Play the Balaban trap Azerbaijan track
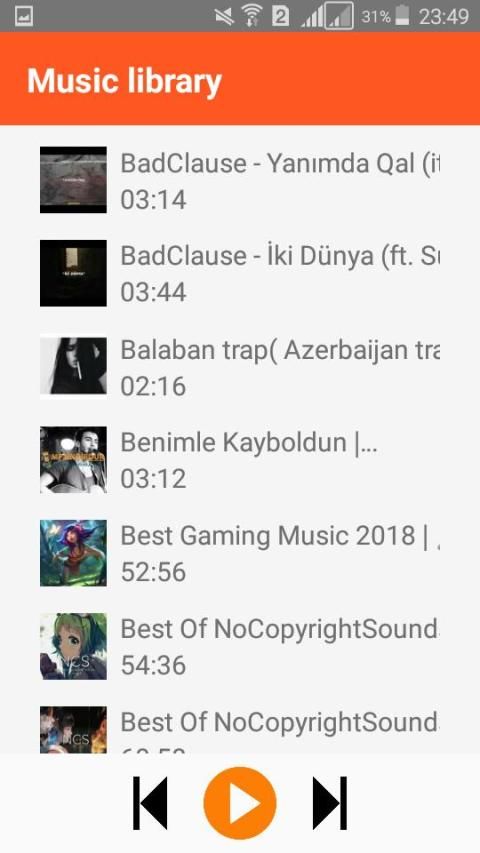The height and width of the screenshot is (853, 480). tap(240, 367)
